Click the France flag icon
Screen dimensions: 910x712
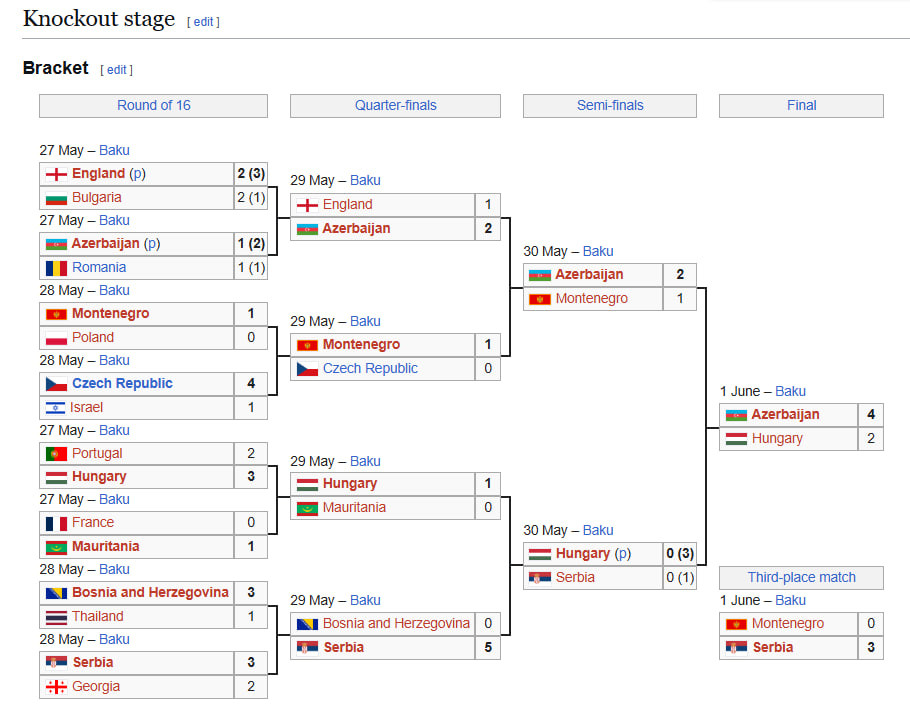[56, 523]
